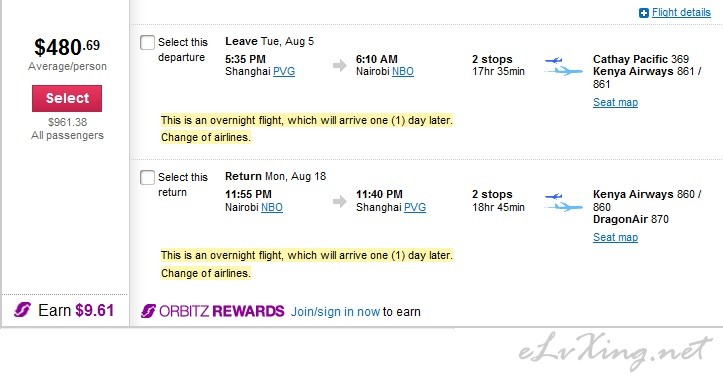
Task: Click Join/sign in now link
Action: 335,312
